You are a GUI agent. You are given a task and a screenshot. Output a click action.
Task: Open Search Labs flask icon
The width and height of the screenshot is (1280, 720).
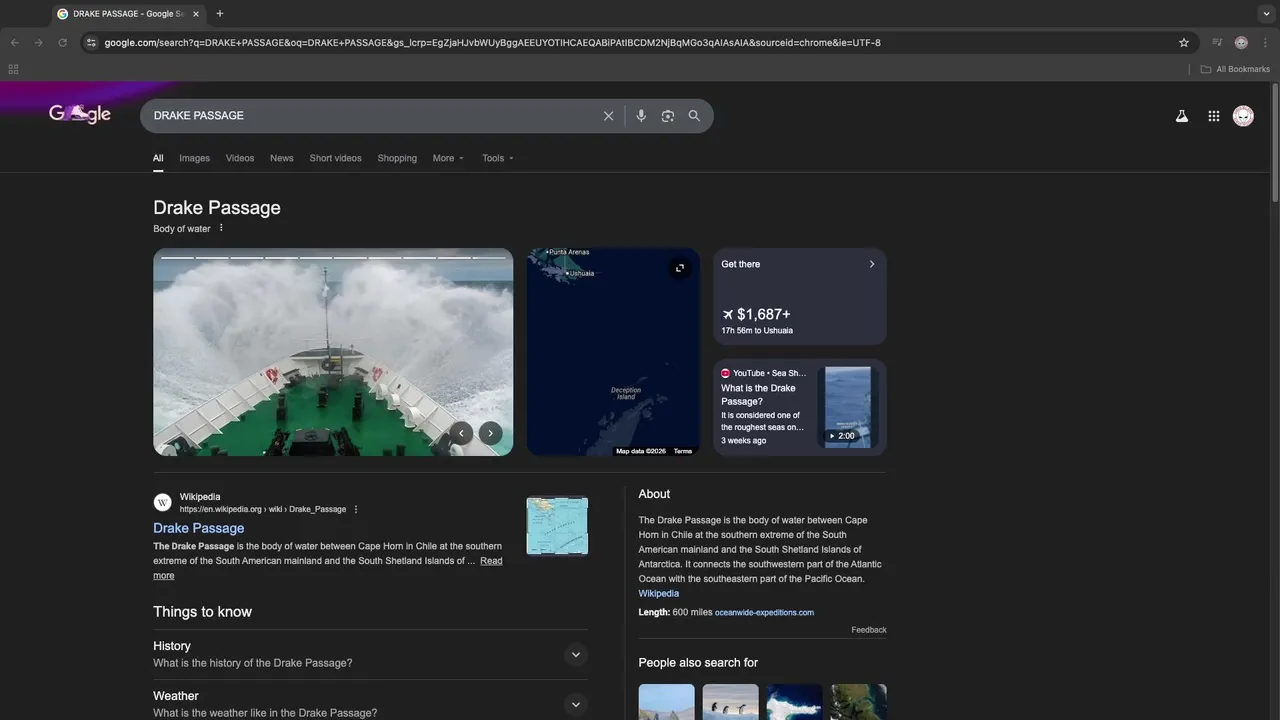pos(1182,116)
